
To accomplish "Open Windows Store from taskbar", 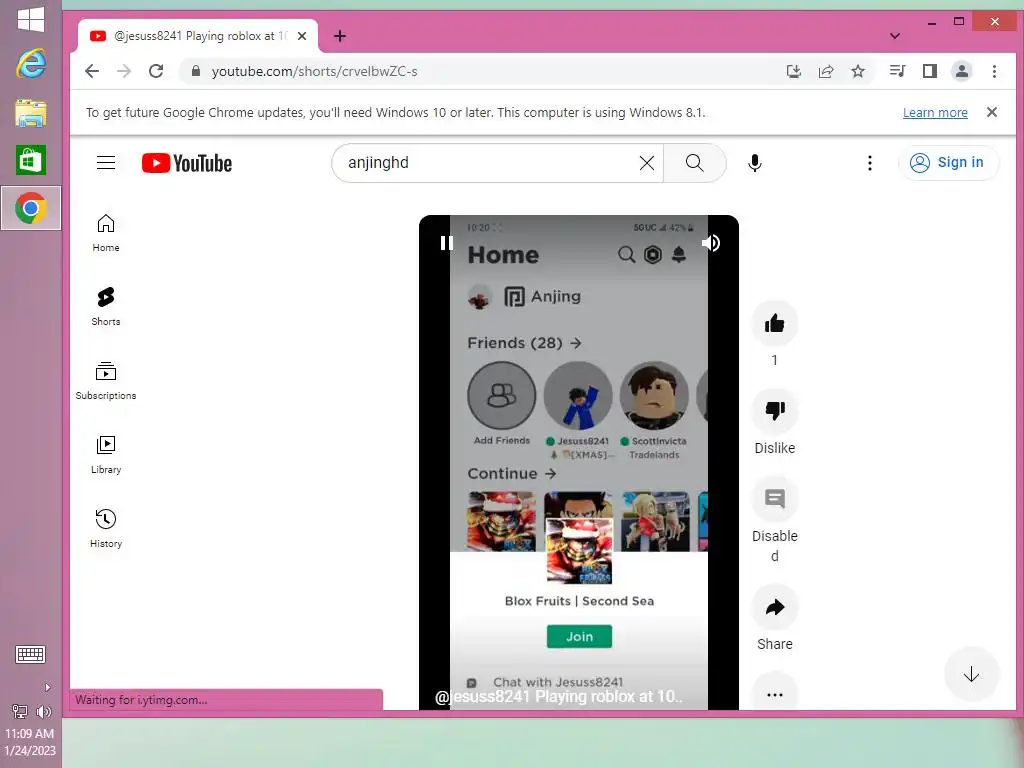I will click(31, 160).
